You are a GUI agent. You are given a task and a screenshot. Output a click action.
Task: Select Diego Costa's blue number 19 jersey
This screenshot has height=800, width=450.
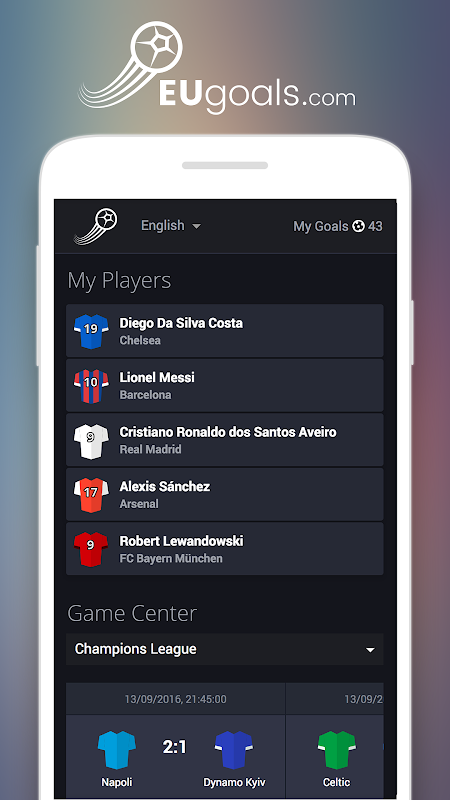[x=91, y=331]
